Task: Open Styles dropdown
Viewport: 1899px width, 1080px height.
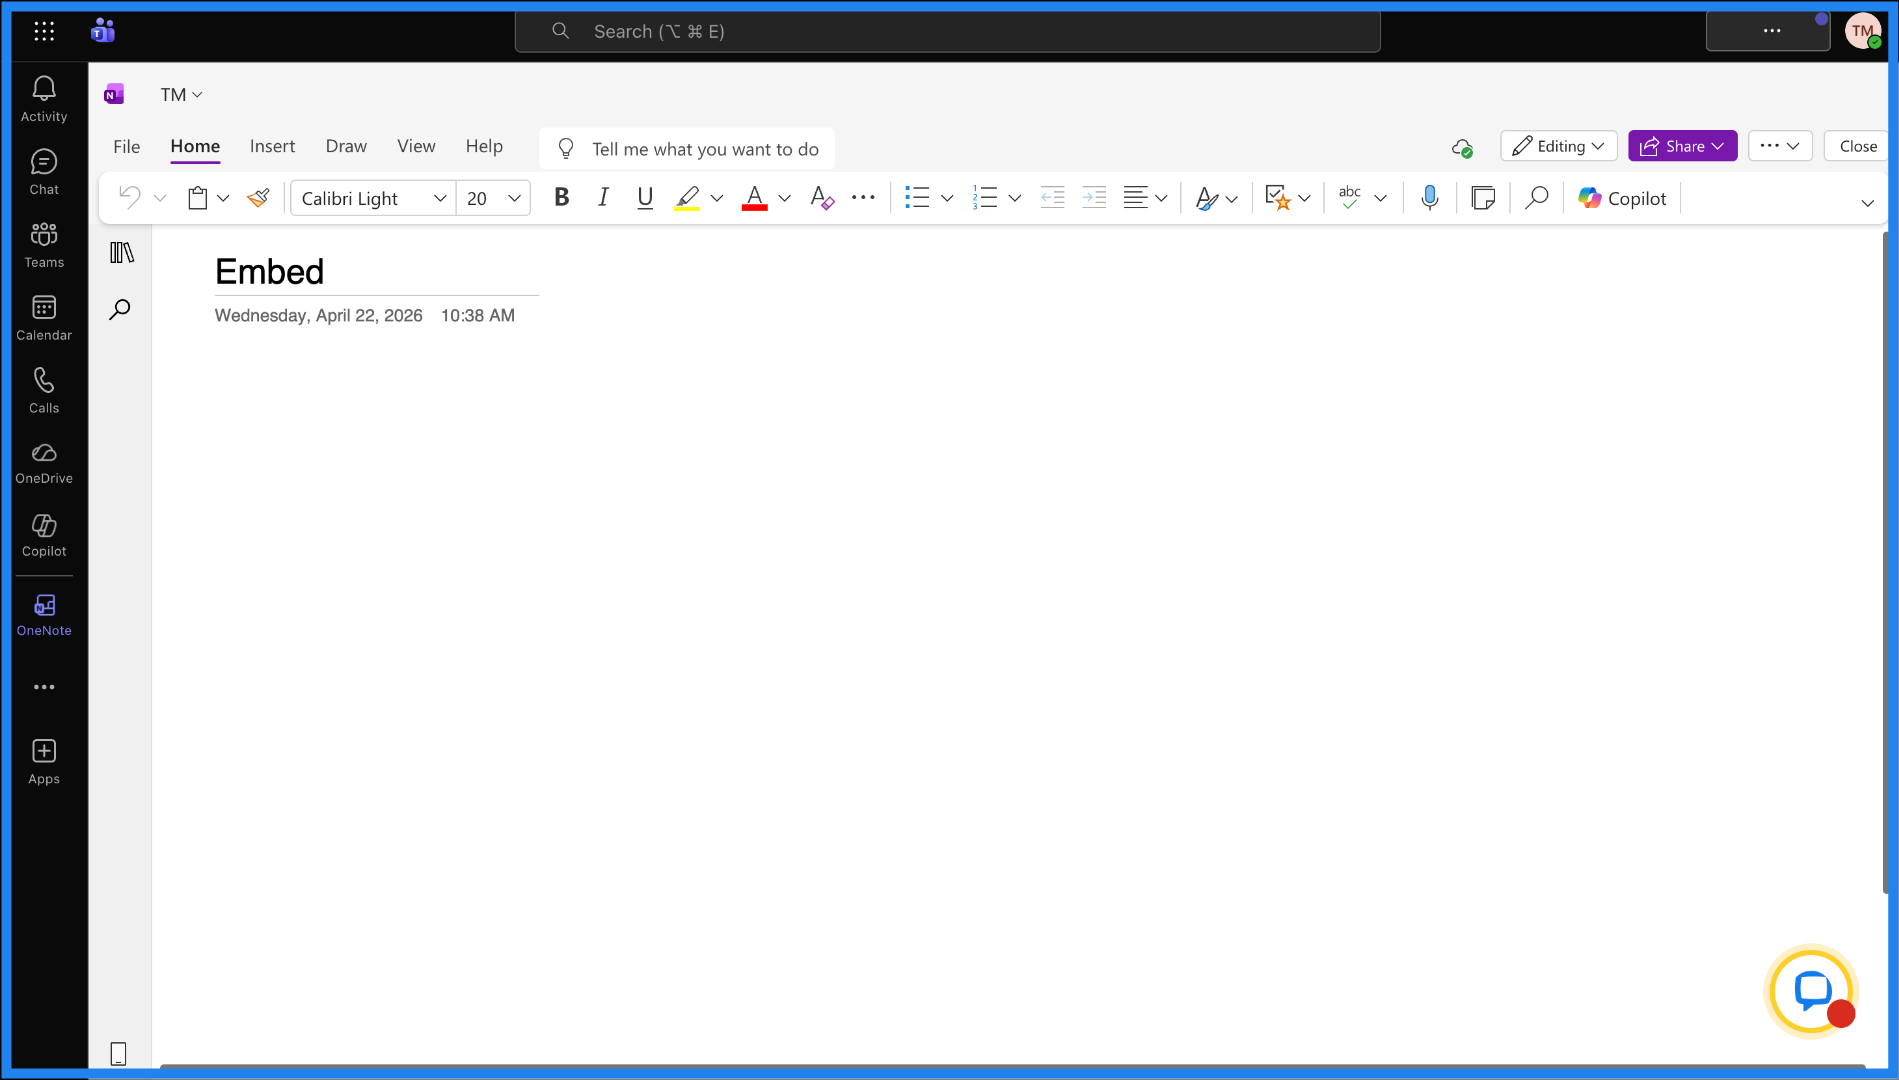Action: (1217, 198)
